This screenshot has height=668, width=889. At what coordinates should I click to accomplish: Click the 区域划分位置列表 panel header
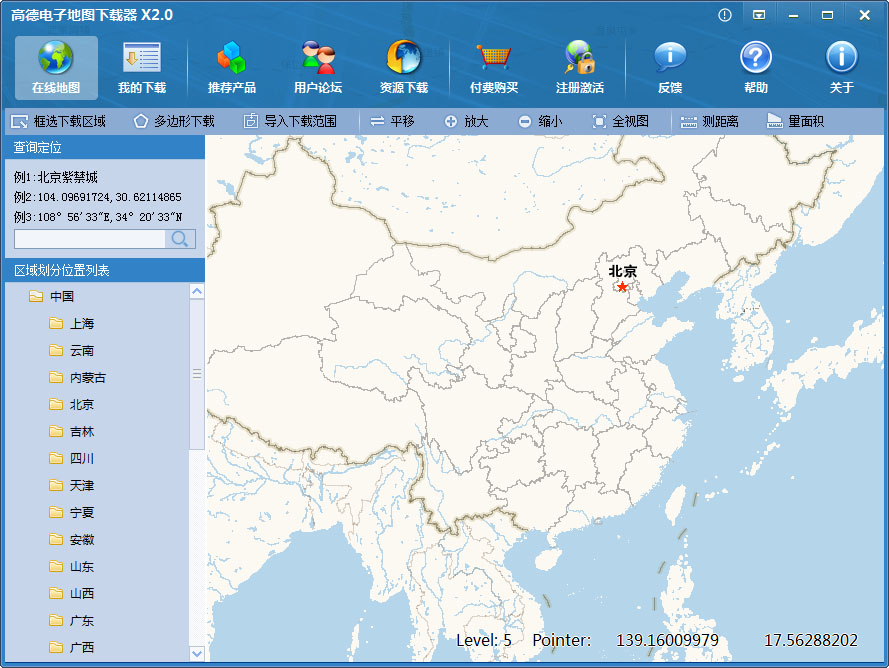(x=105, y=270)
